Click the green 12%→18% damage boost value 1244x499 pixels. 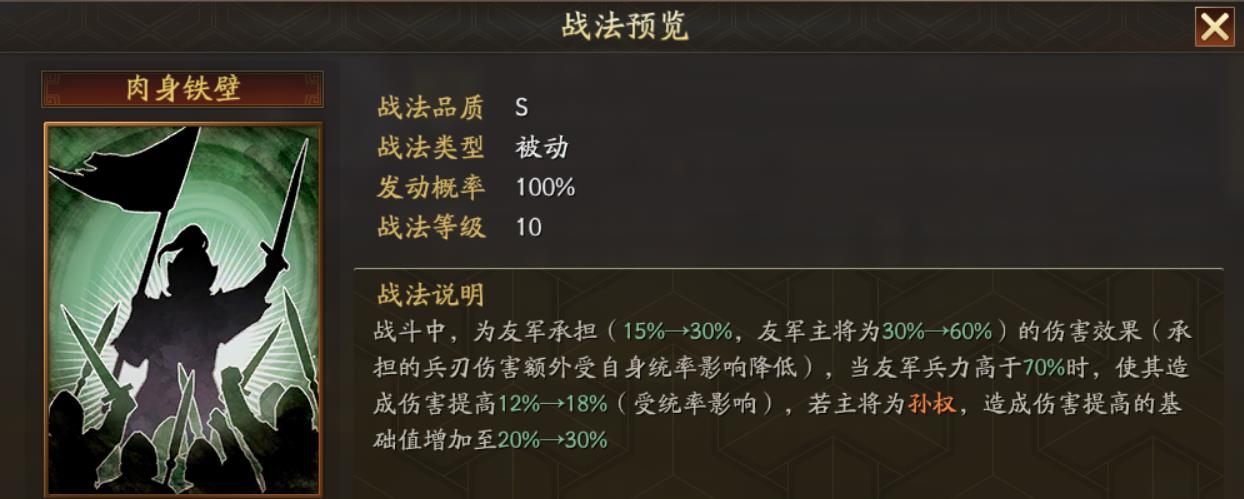(x=552, y=403)
